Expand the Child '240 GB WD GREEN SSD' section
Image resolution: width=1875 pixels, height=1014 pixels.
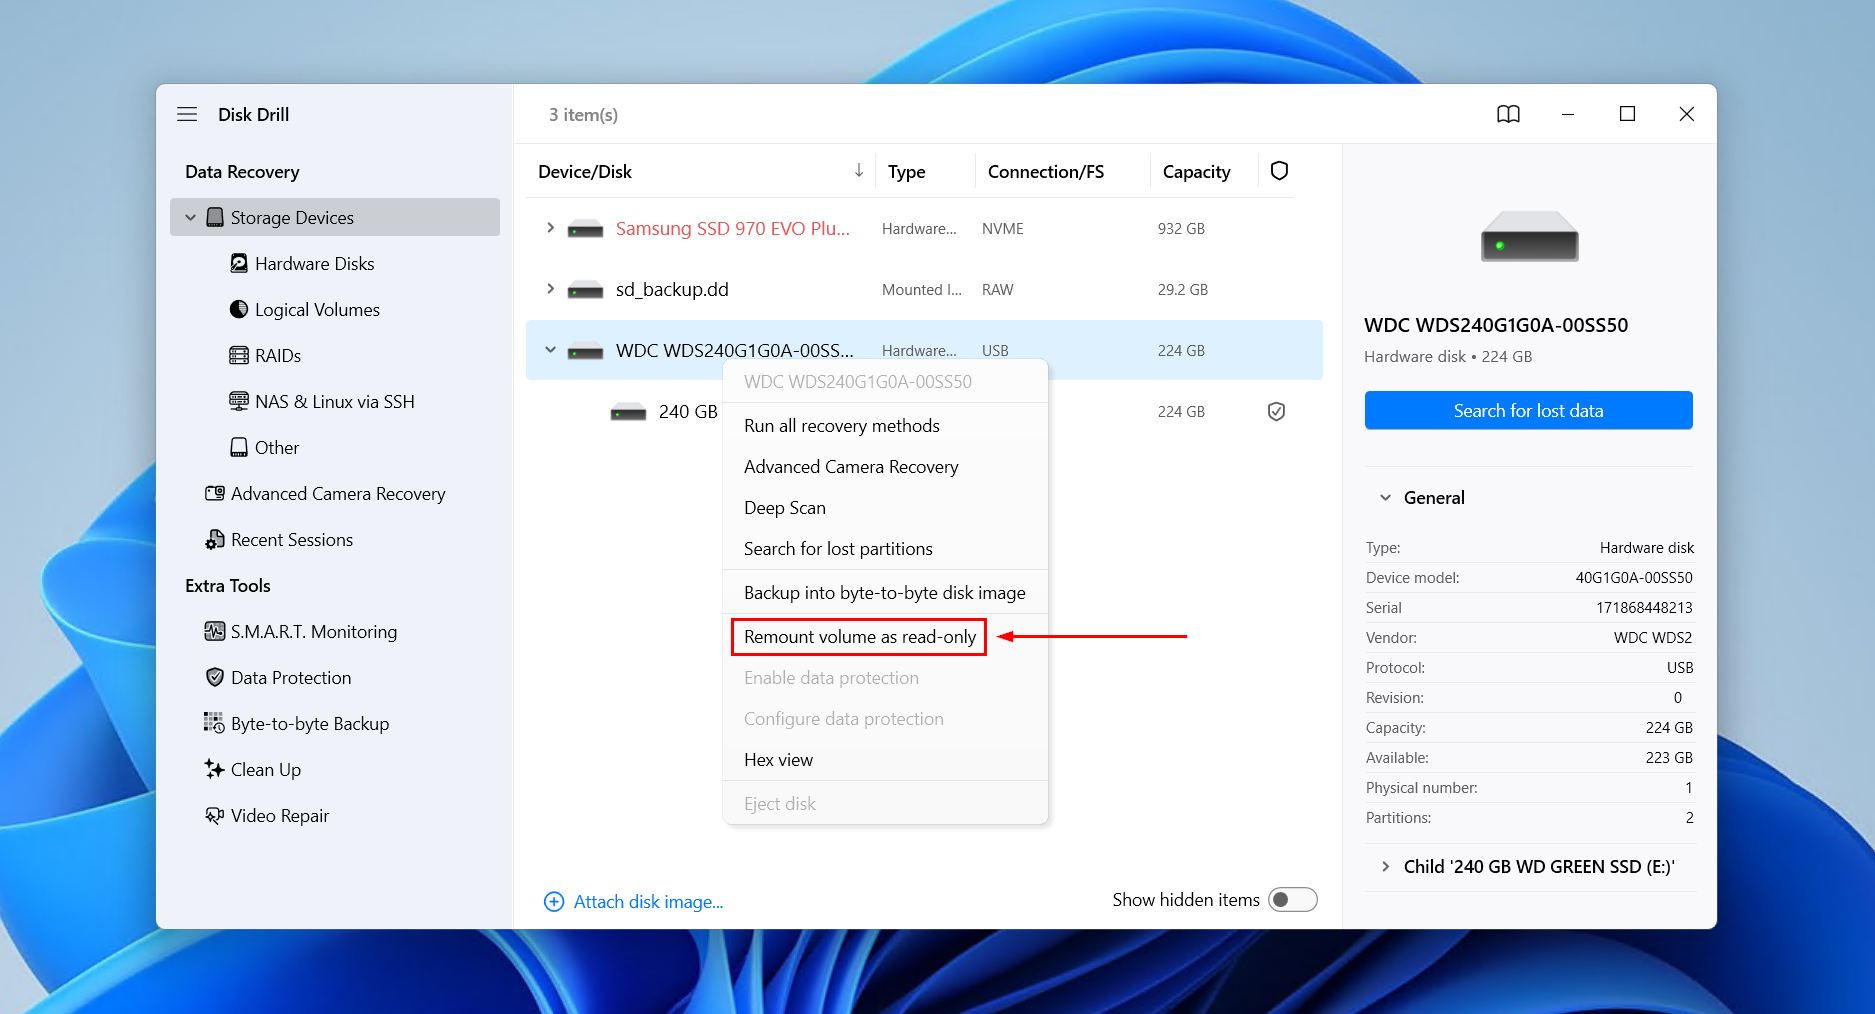click(1386, 866)
